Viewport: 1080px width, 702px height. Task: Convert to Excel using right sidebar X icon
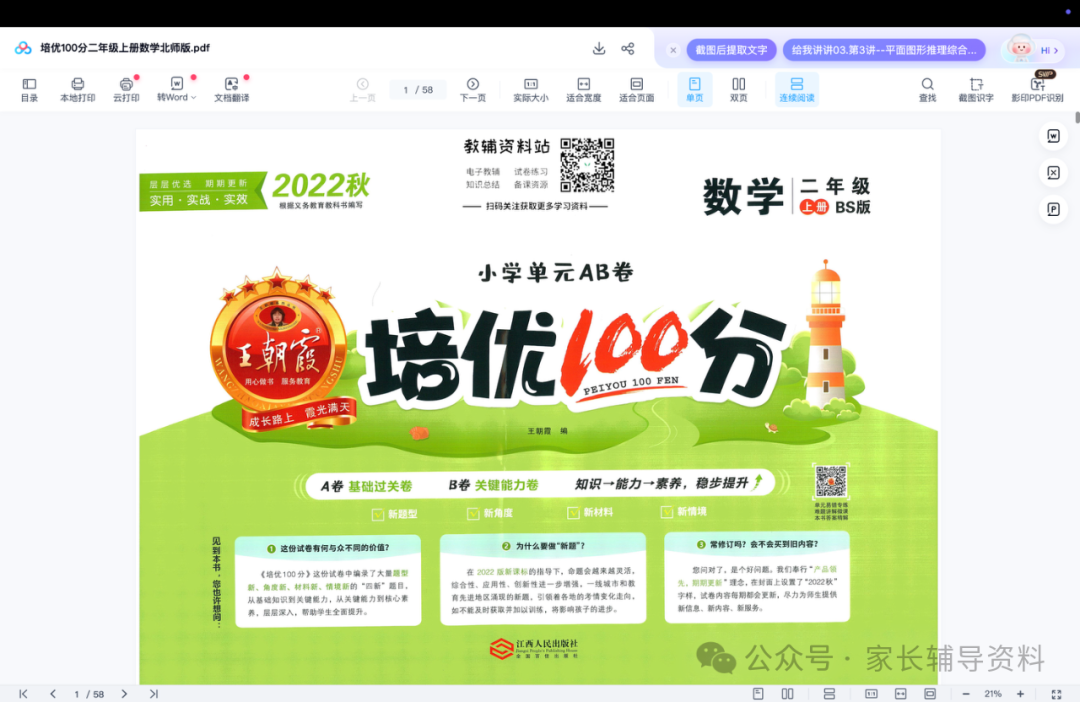point(1053,172)
